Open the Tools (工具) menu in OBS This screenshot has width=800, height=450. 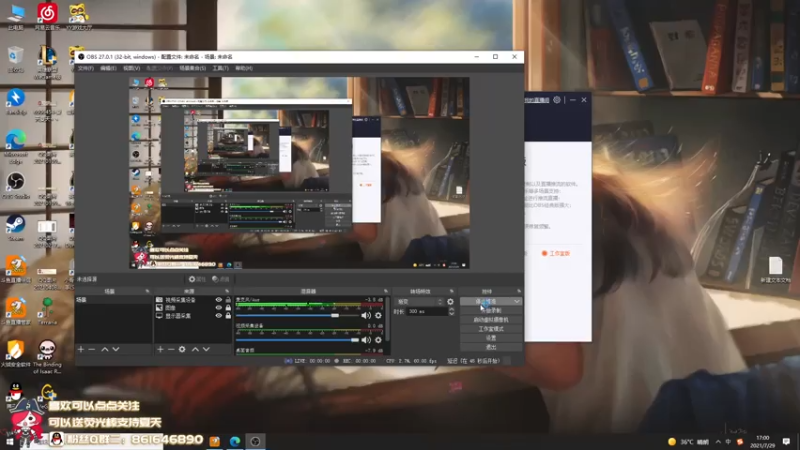click(220, 68)
